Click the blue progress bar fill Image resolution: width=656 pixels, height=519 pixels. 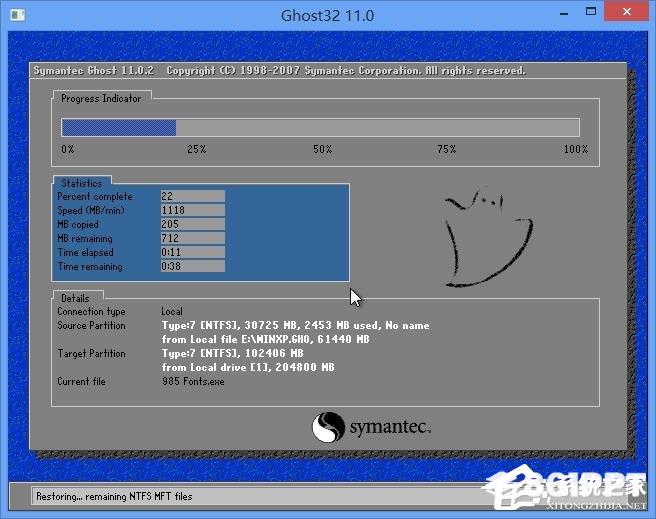click(x=119, y=128)
